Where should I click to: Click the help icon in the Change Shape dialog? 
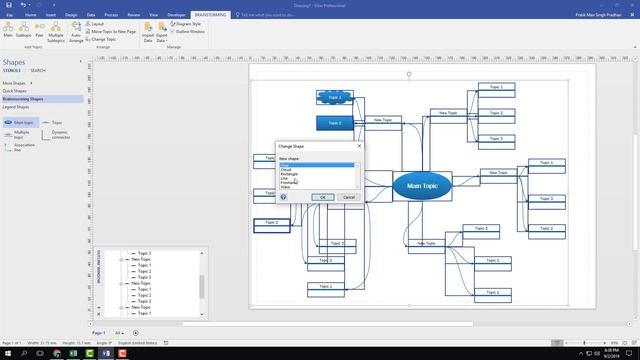click(283, 197)
